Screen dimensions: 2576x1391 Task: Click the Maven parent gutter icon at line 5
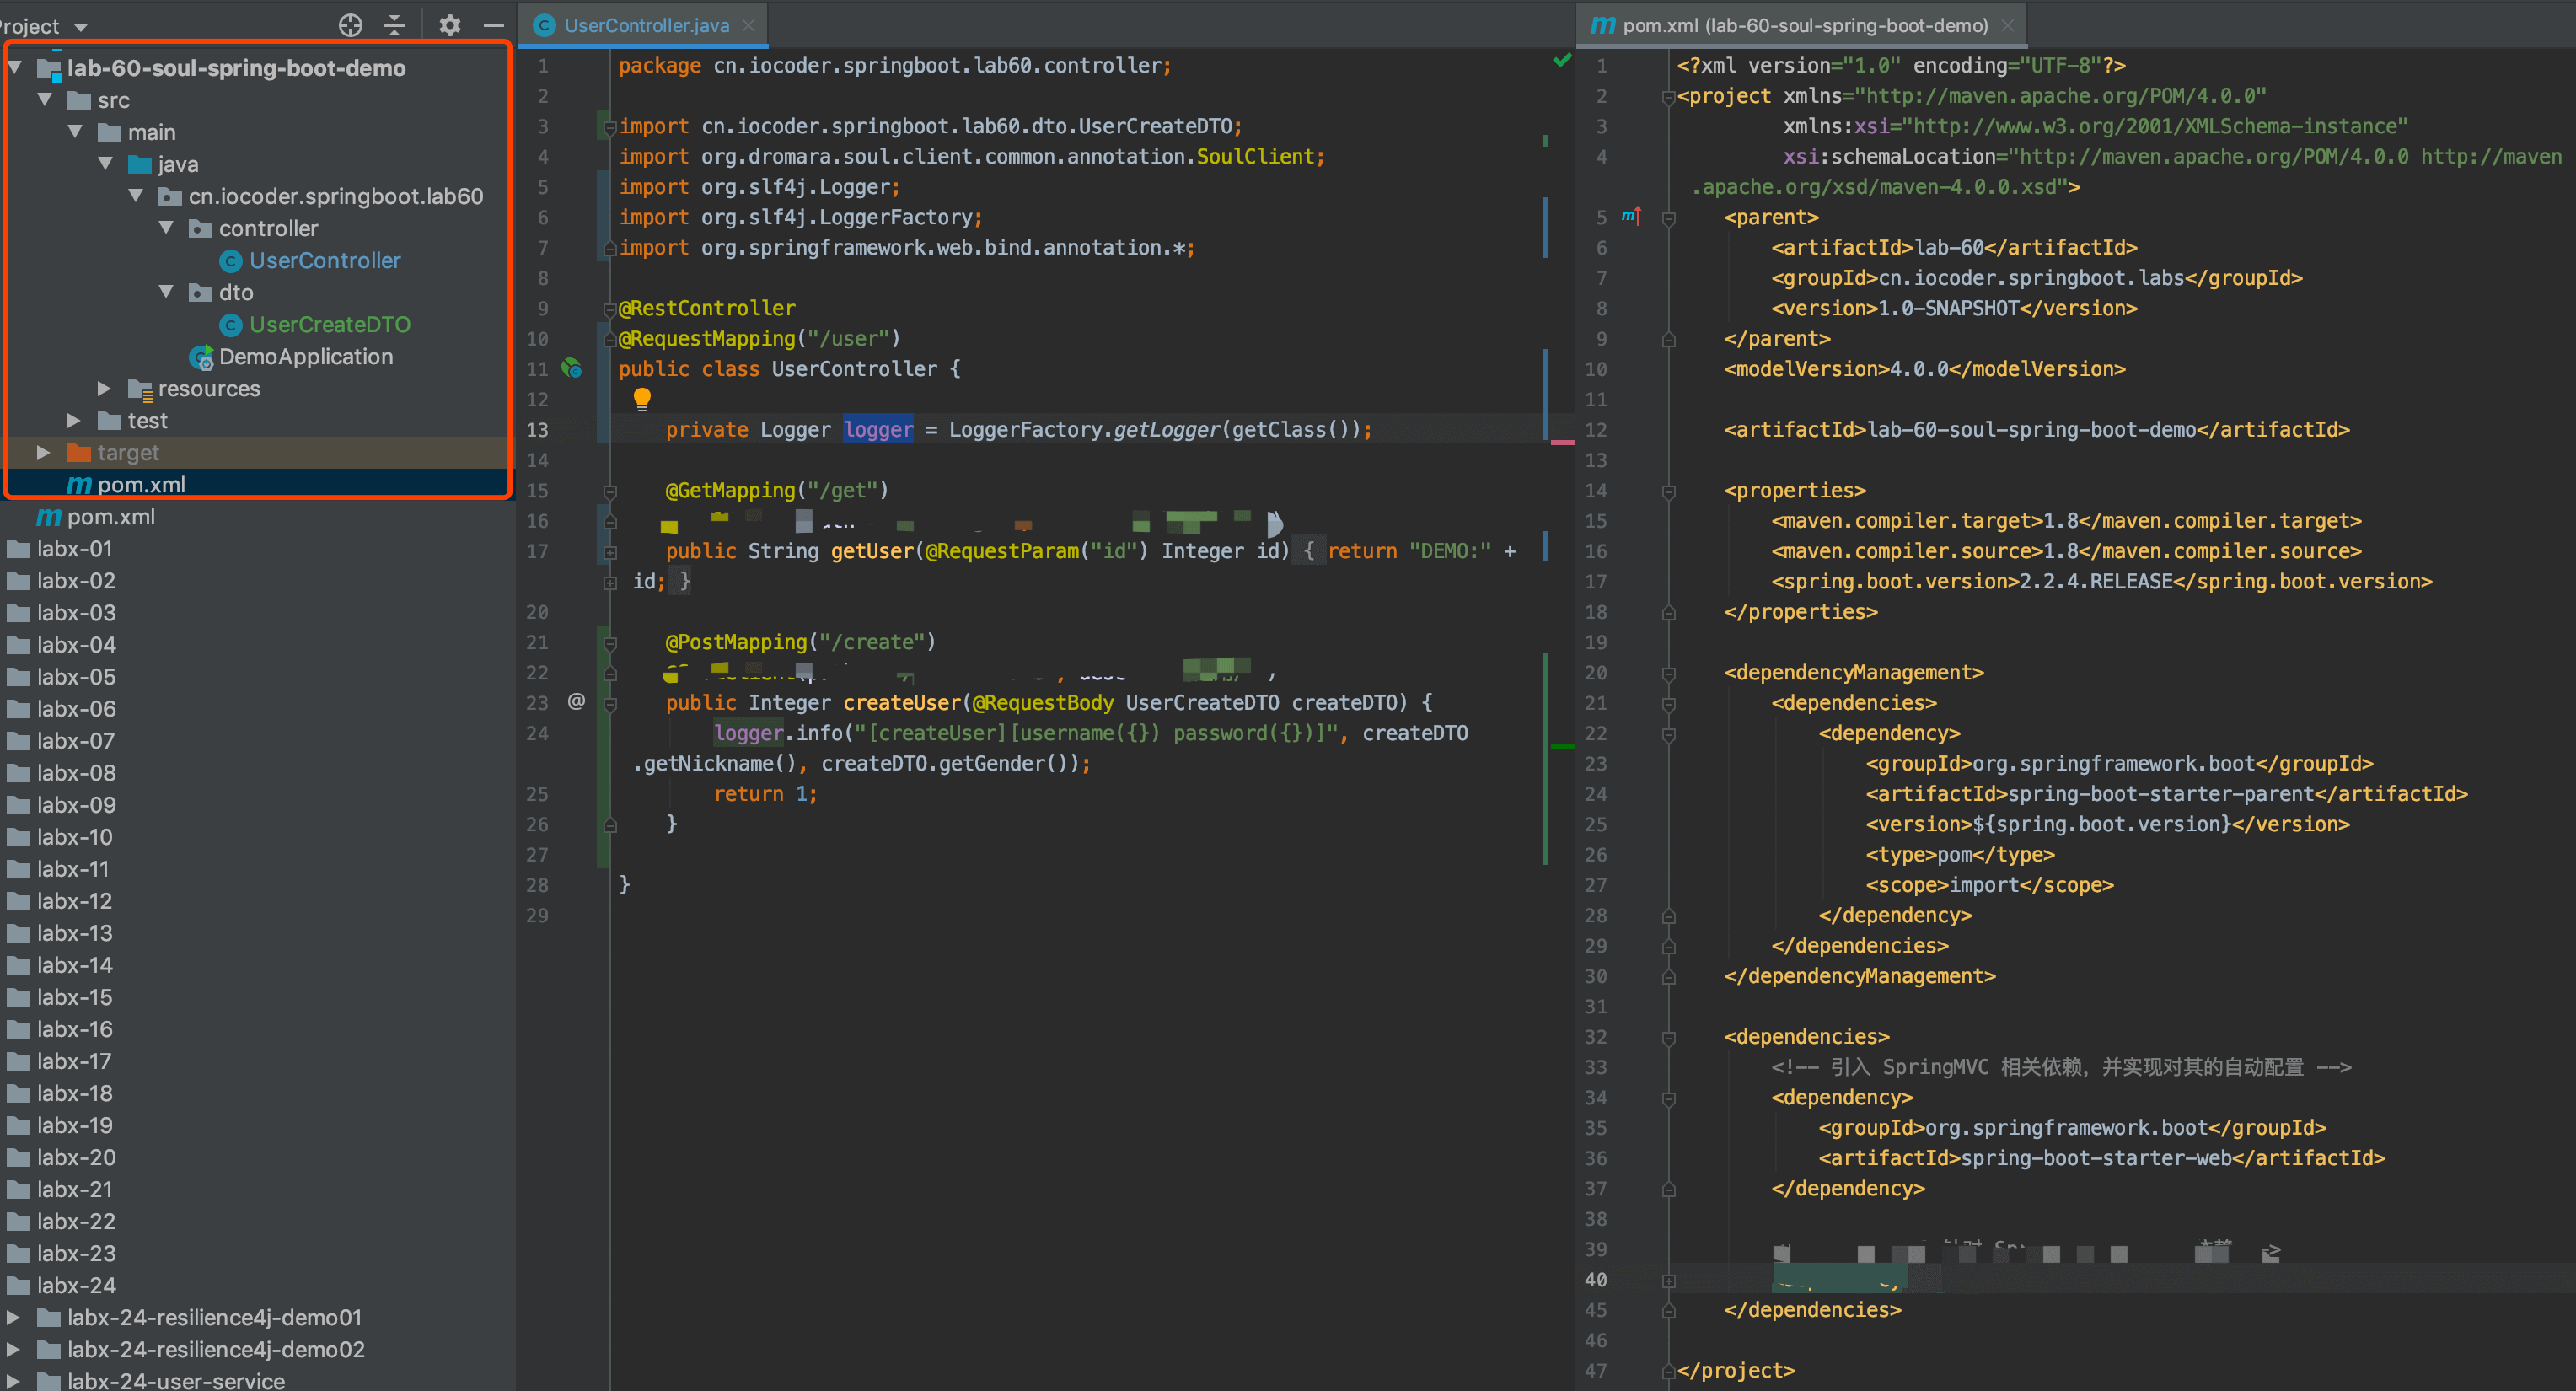coord(1631,216)
